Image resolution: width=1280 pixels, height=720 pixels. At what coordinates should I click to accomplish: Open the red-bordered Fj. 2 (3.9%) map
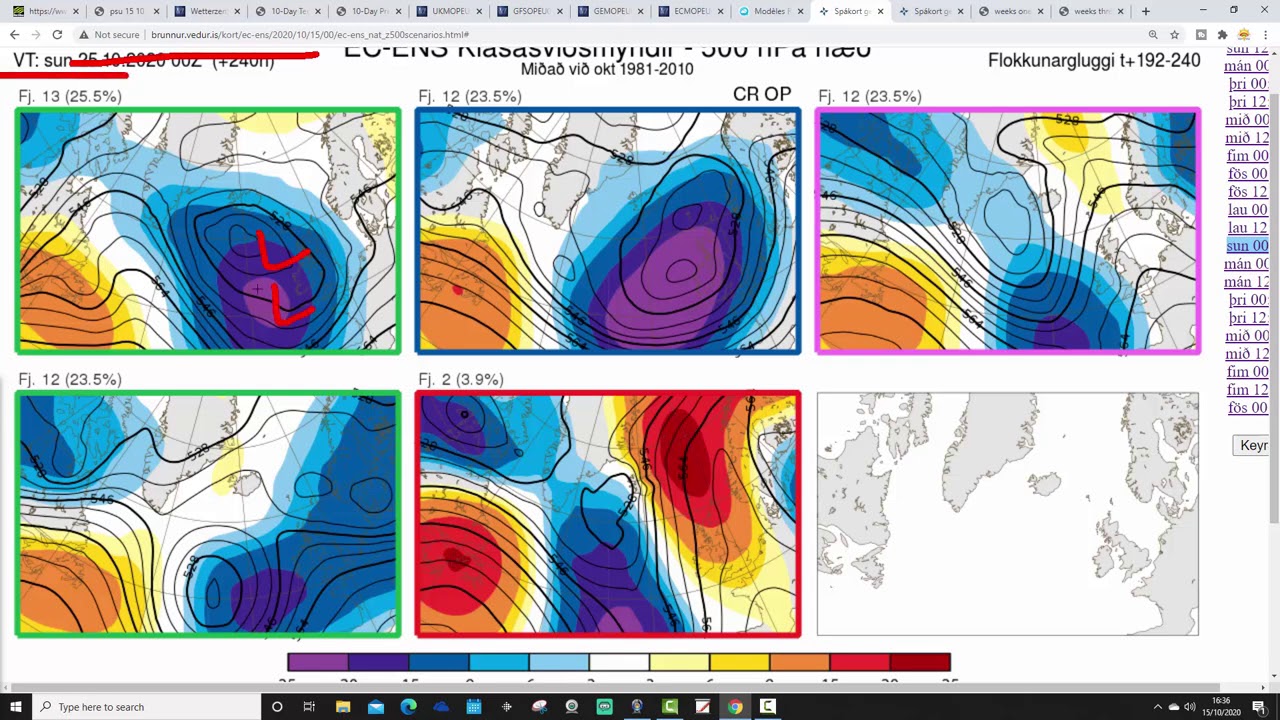click(x=608, y=514)
